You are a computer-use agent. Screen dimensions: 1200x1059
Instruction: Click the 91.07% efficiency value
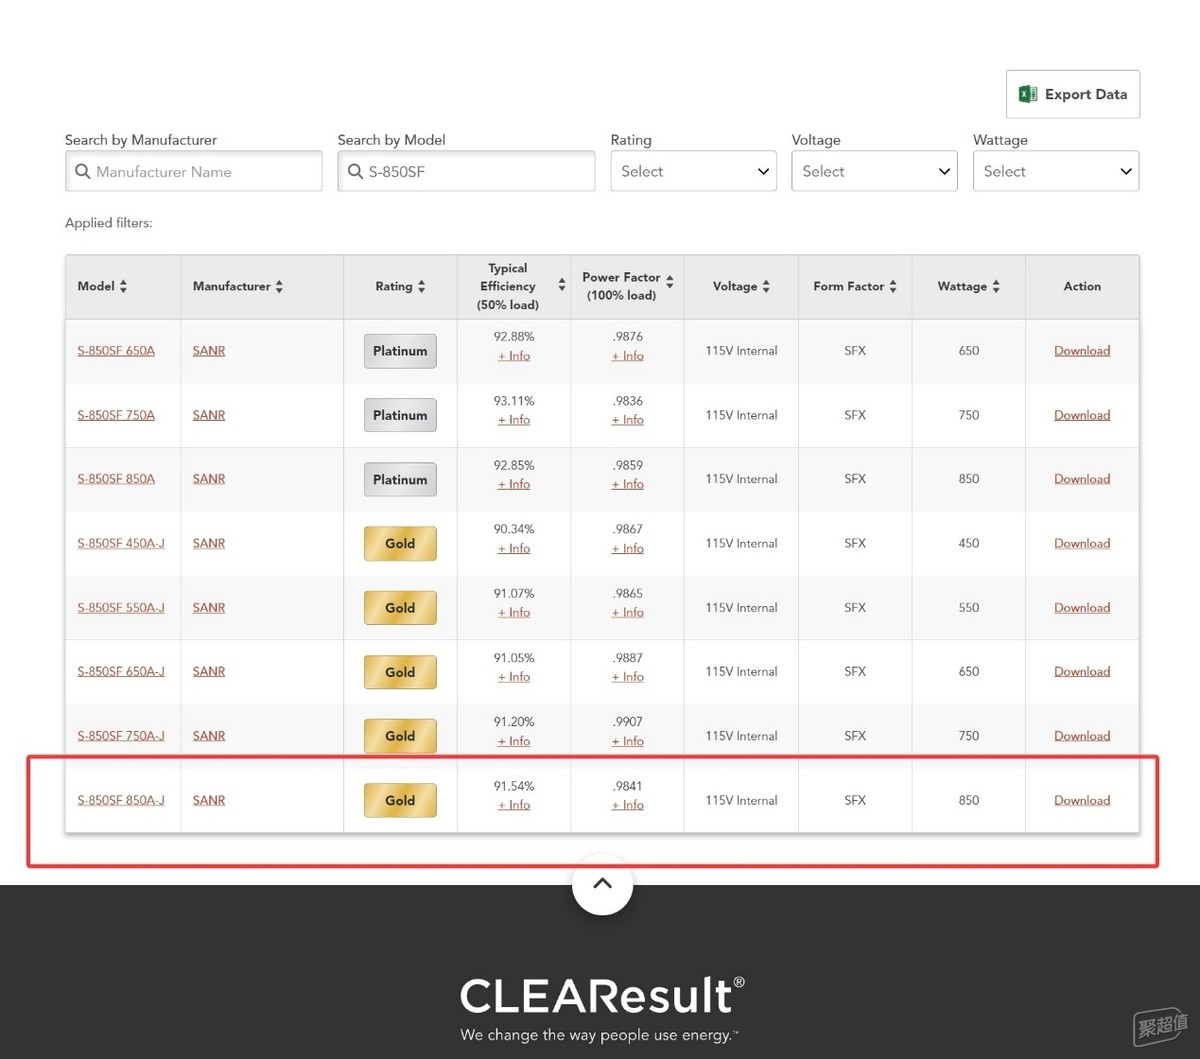pyautogui.click(x=514, y=594)
